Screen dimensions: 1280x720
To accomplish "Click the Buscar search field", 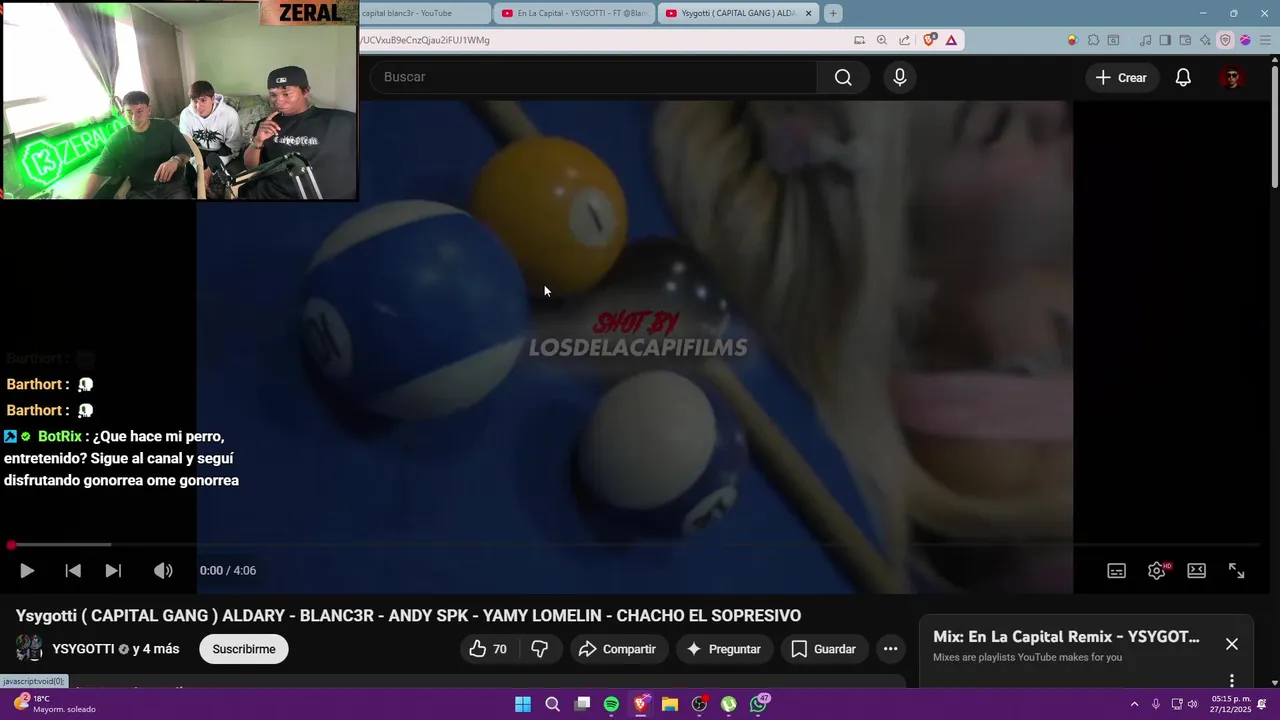I will click(594, 77).
